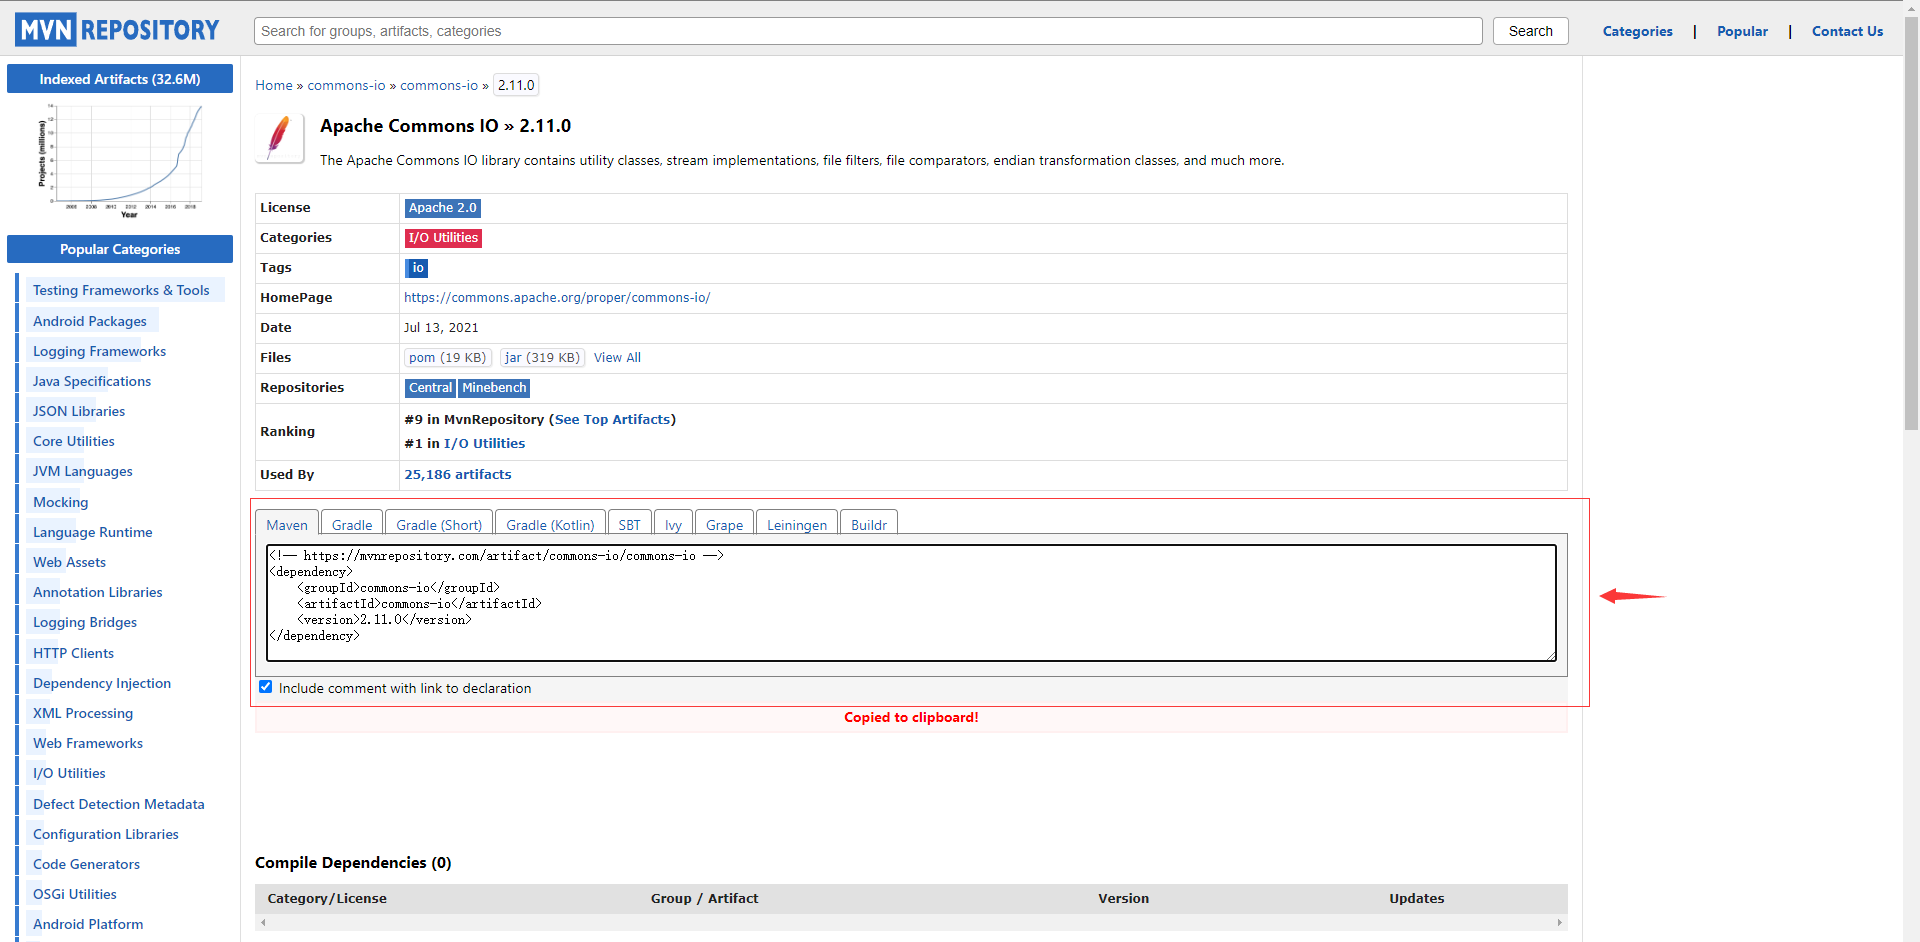
Task: Click See Top Artifacts link
Action: tap(612, 419)
